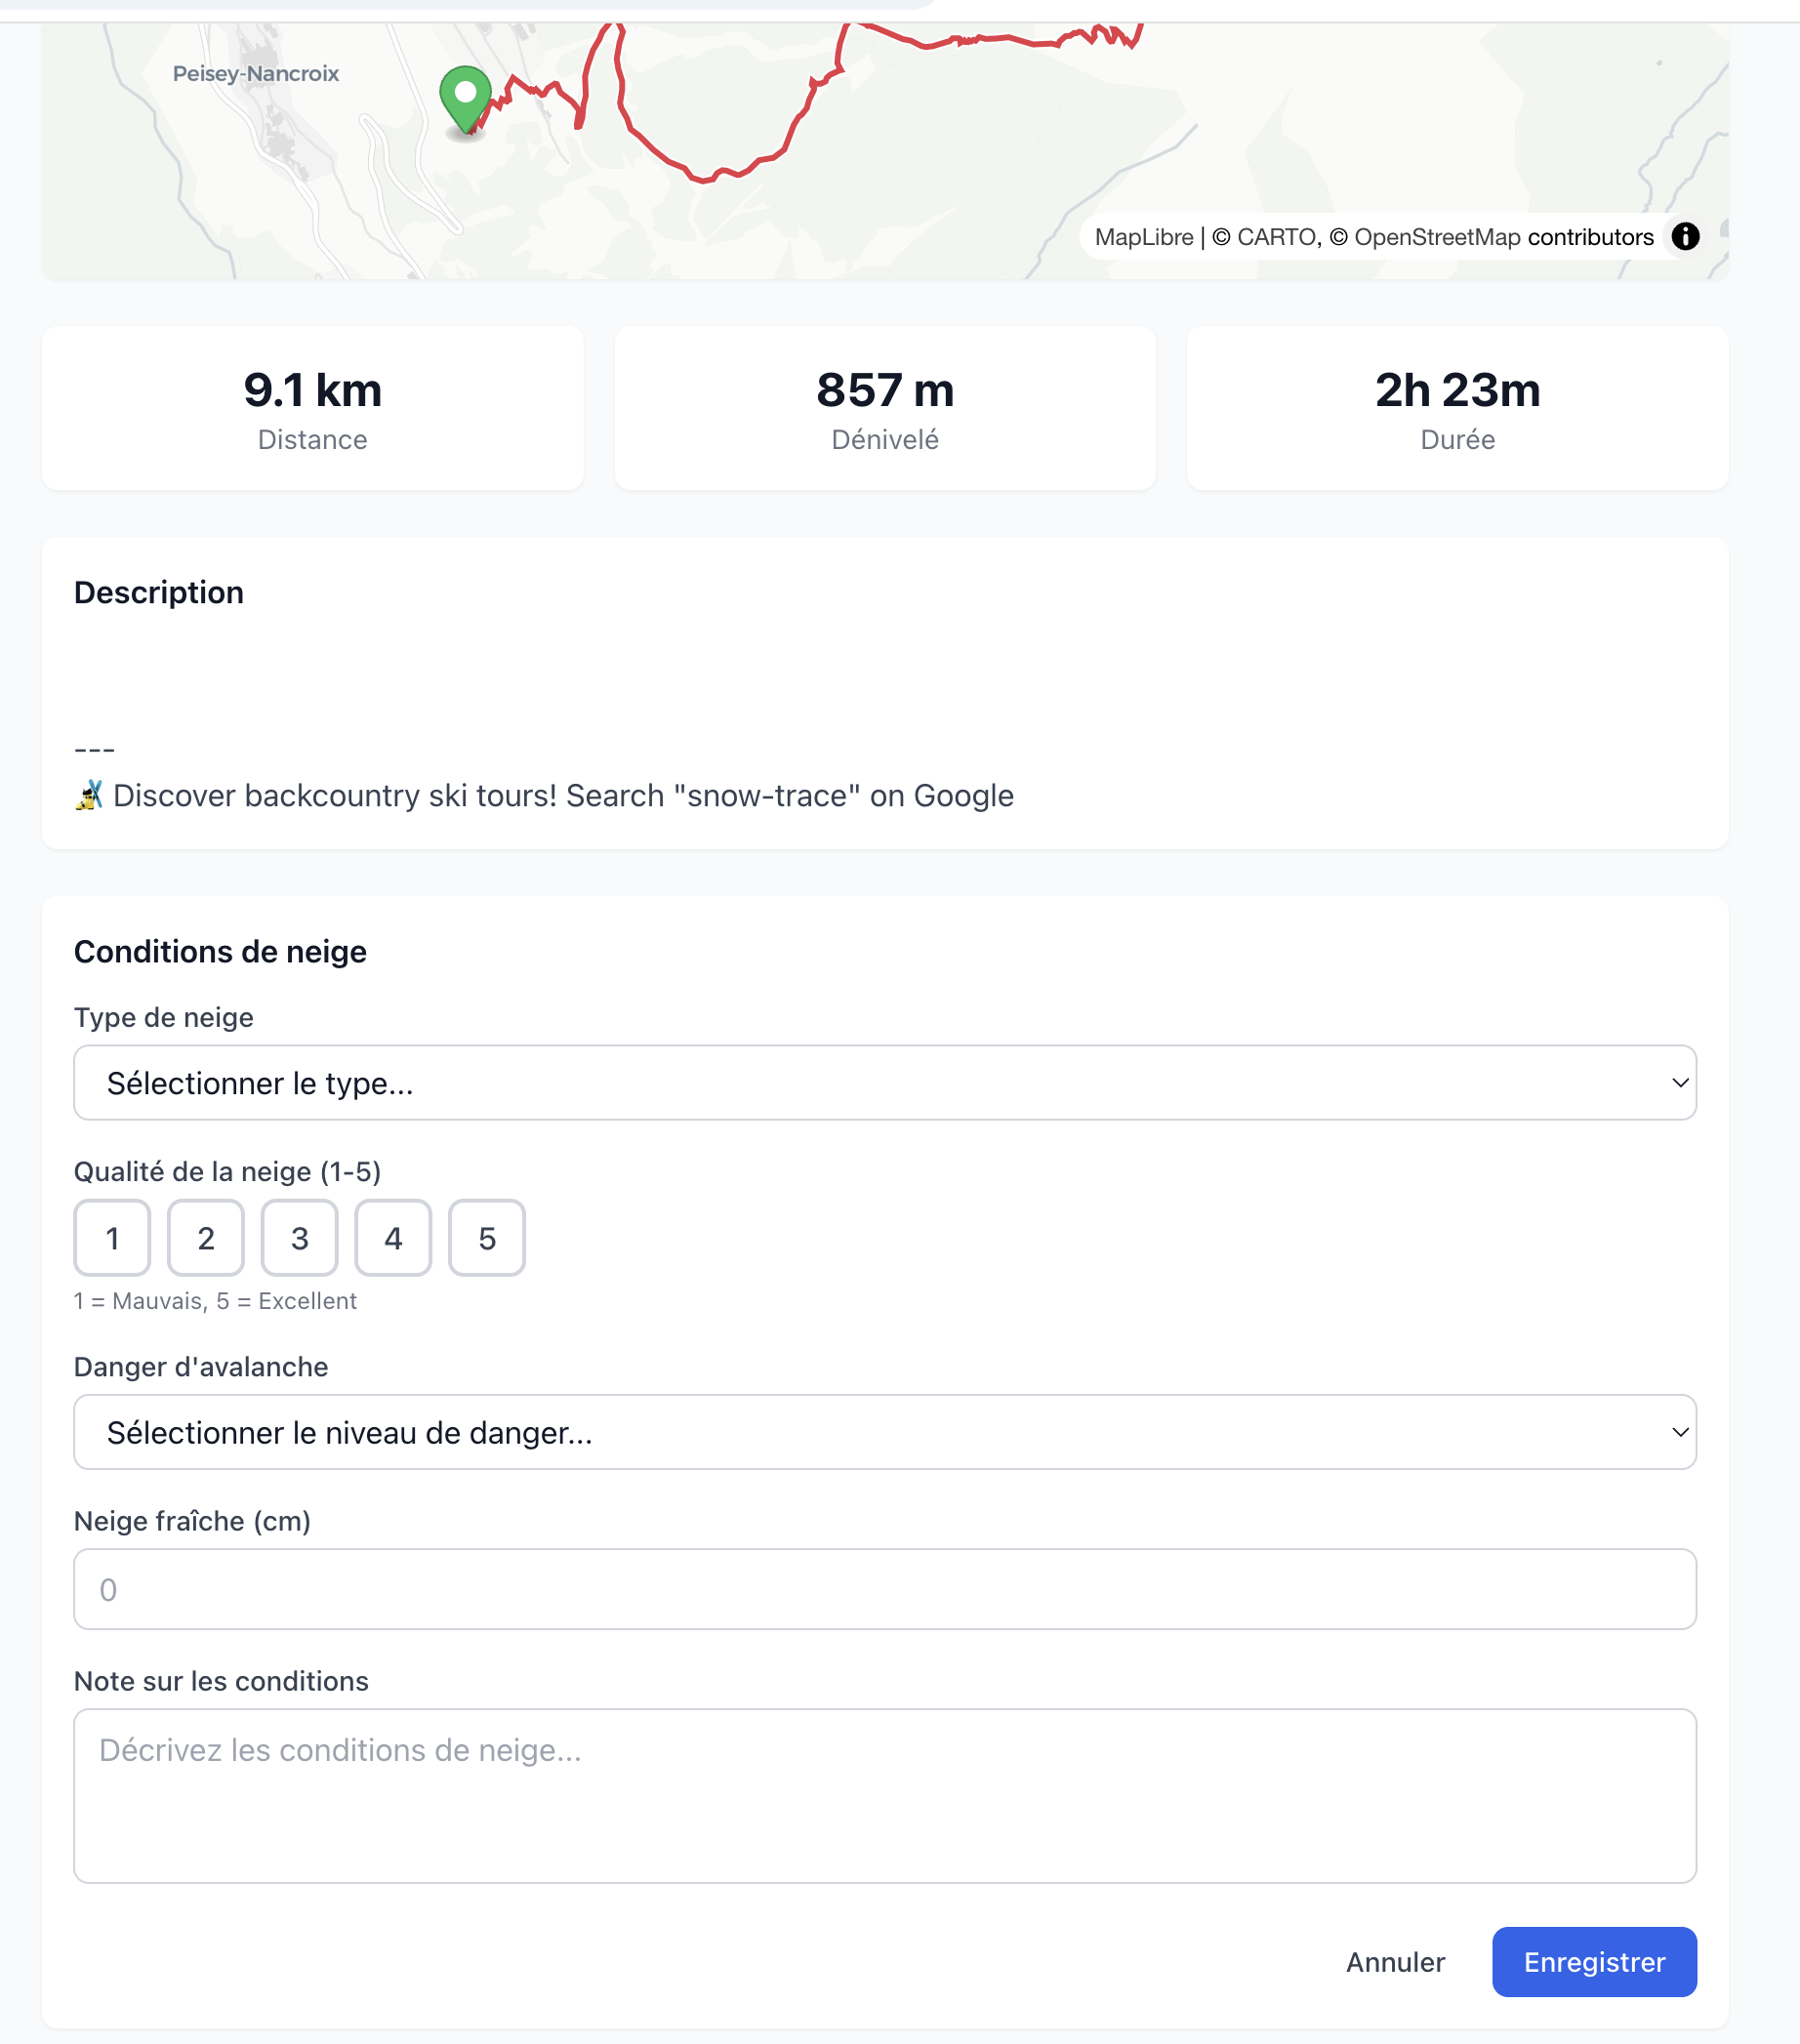Select snow quality rating 4
This screenshot has height=2044, width=1800.
pos(393,1238)
